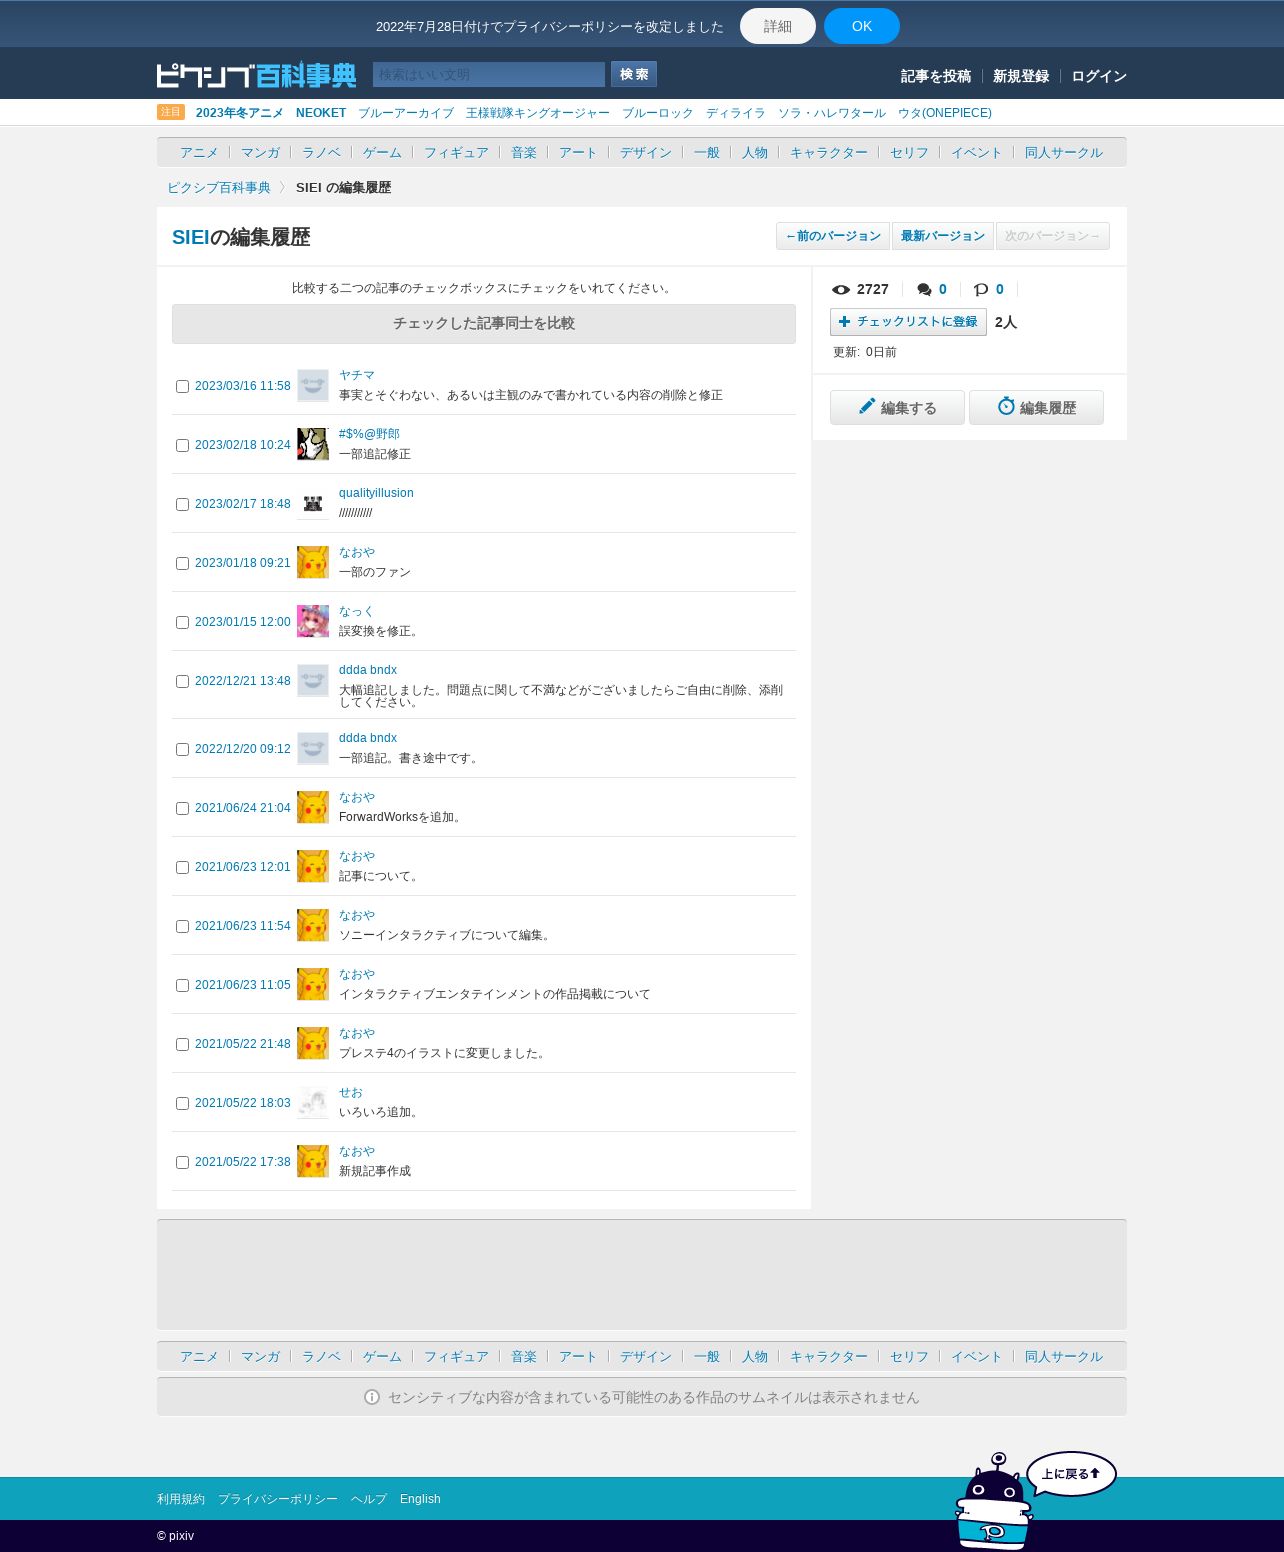1284x1552 pixels.
Task: Open the 音楽 category in the bottom menu
Action: coord(524,1357)
